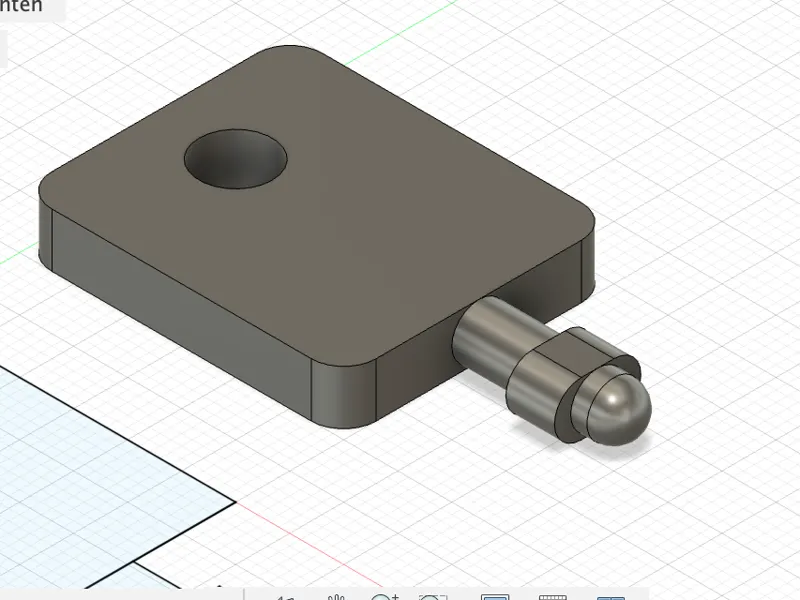800x600 pixels.
Task: Select the circular hole in the plate
Action: 236,159
